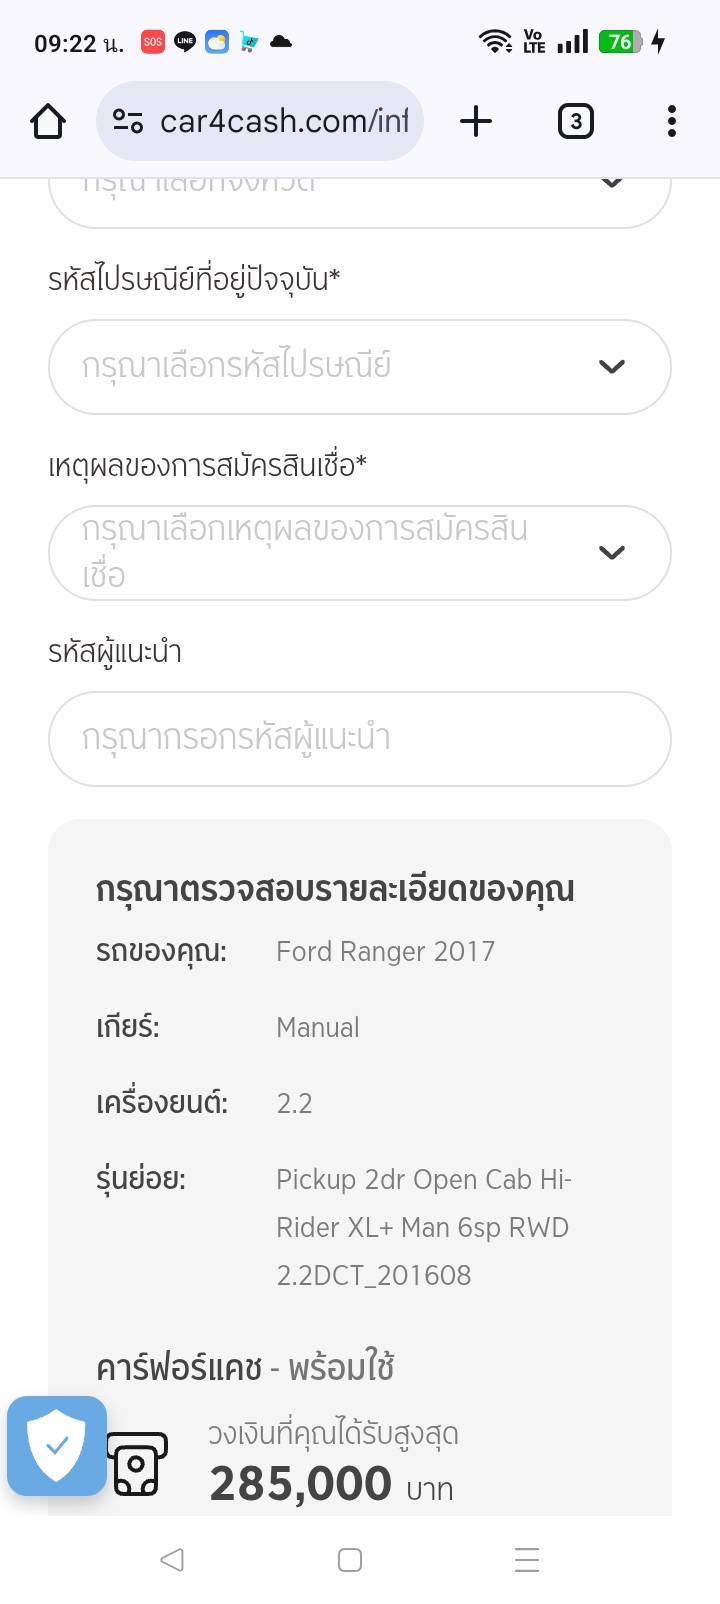Tap the cash loan amount icon
Viewport: 720px width, 1604px height.
pos(138,1464)
